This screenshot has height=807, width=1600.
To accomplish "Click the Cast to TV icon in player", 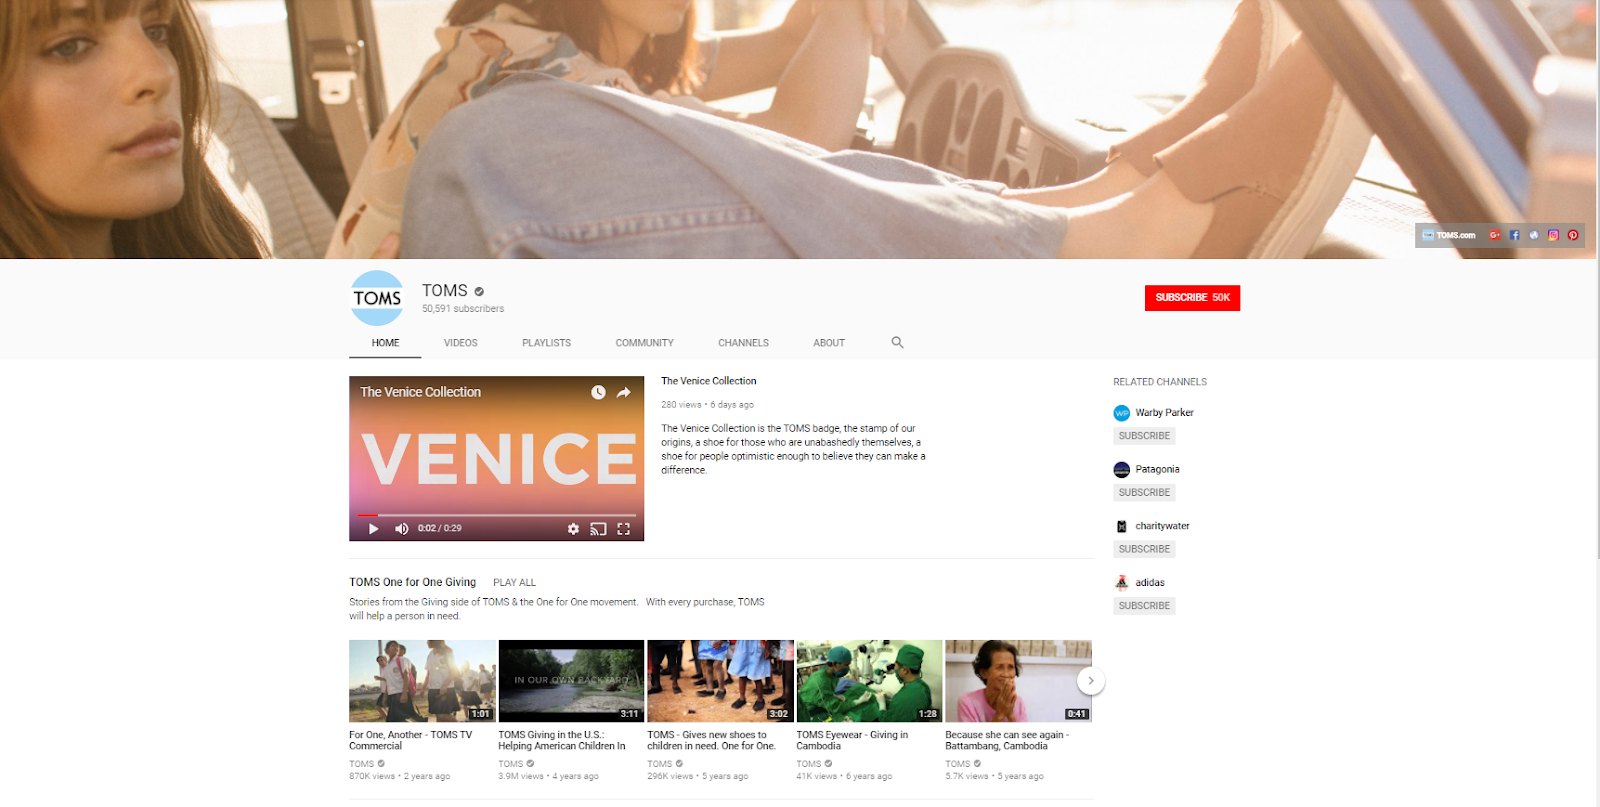I will pyautogui.click(x=598, y=528).
